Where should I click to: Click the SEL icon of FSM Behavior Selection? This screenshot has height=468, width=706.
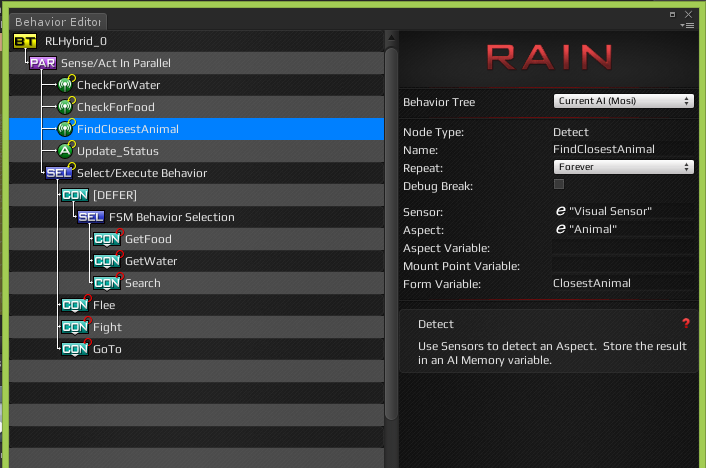(x=91, y=217)
